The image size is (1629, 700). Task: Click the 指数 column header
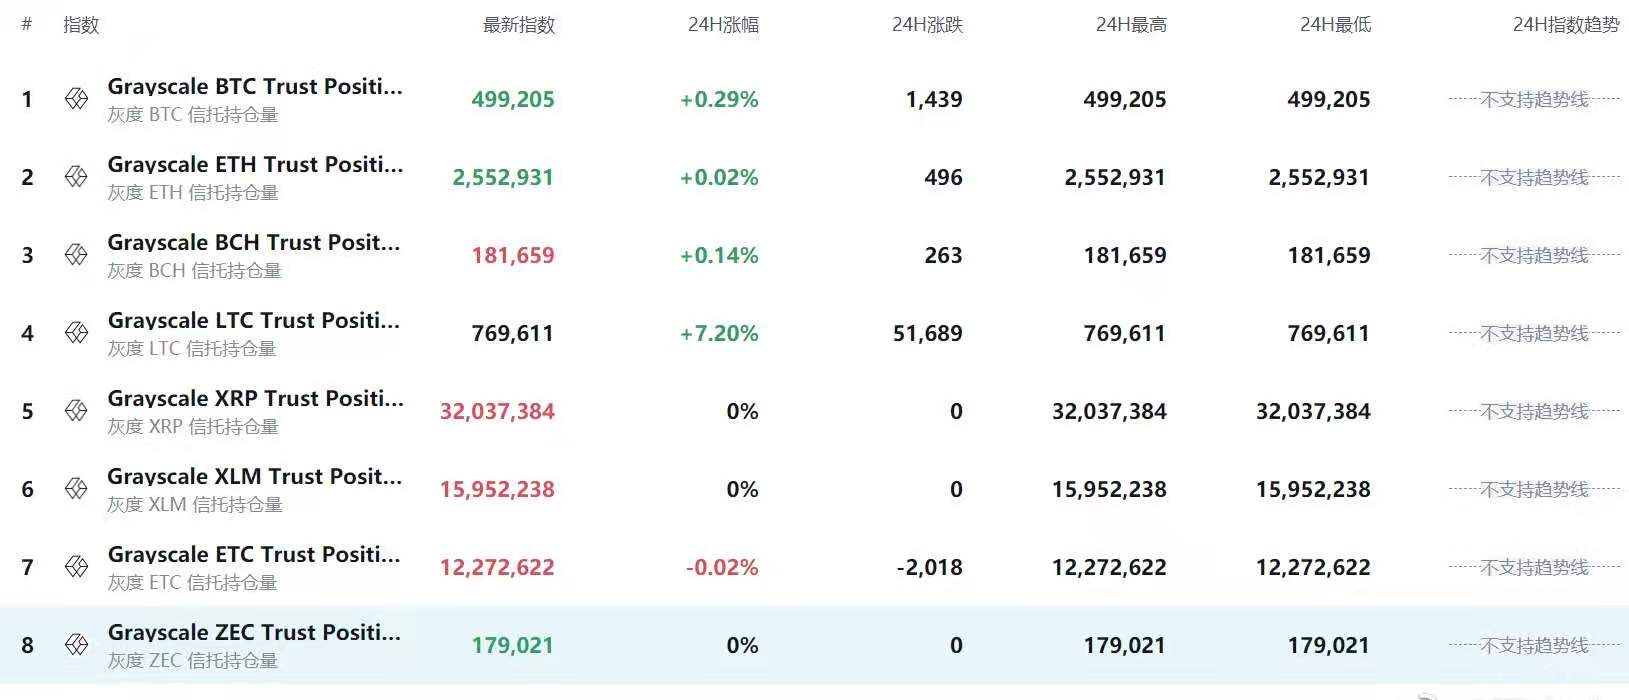pos(81,25)
